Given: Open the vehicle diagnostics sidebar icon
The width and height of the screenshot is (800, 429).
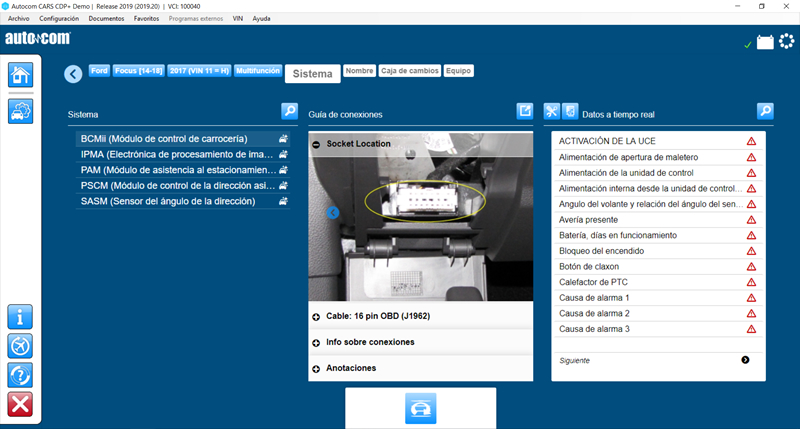Looking at the screenshot, I should 20,111.
